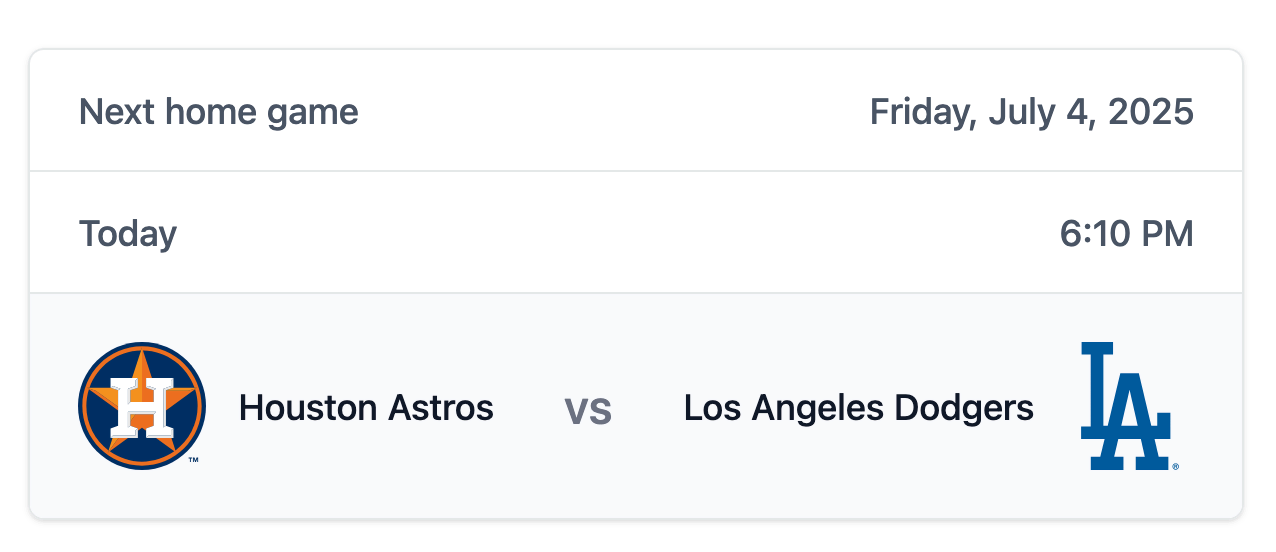Click the word "Houston" in team name
1276x552 pixels.
pyautogui.click(x=308, y=408)
